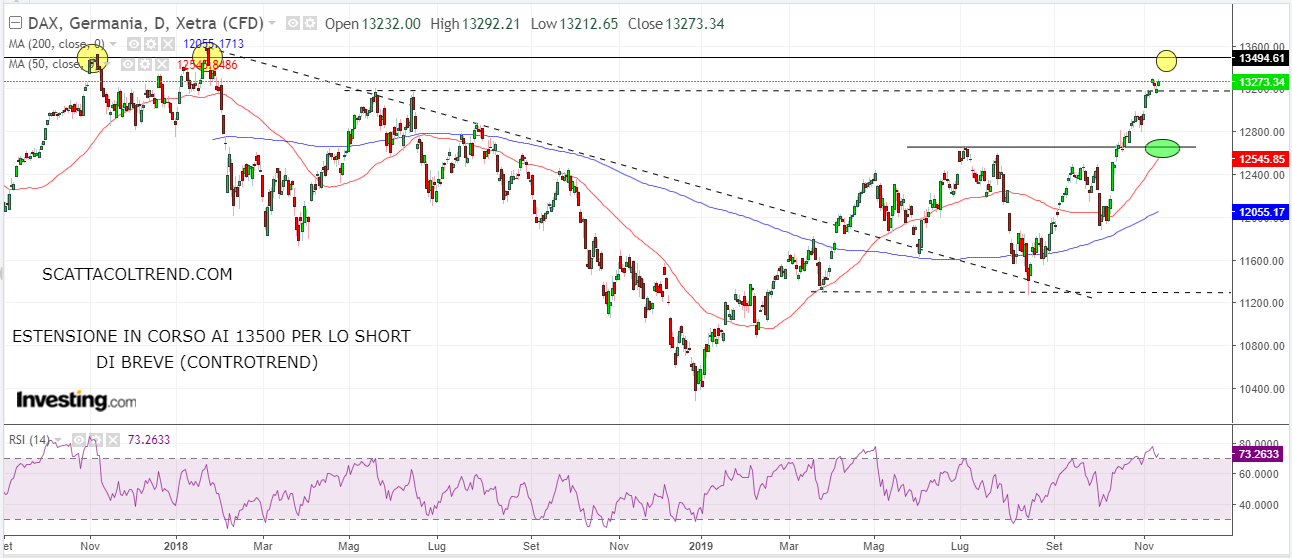The height and width of the screenshot is (558, 1292).
Task: Expand the MA 200 indicator dropdown arrow
Action: click(x=113, y=44)
